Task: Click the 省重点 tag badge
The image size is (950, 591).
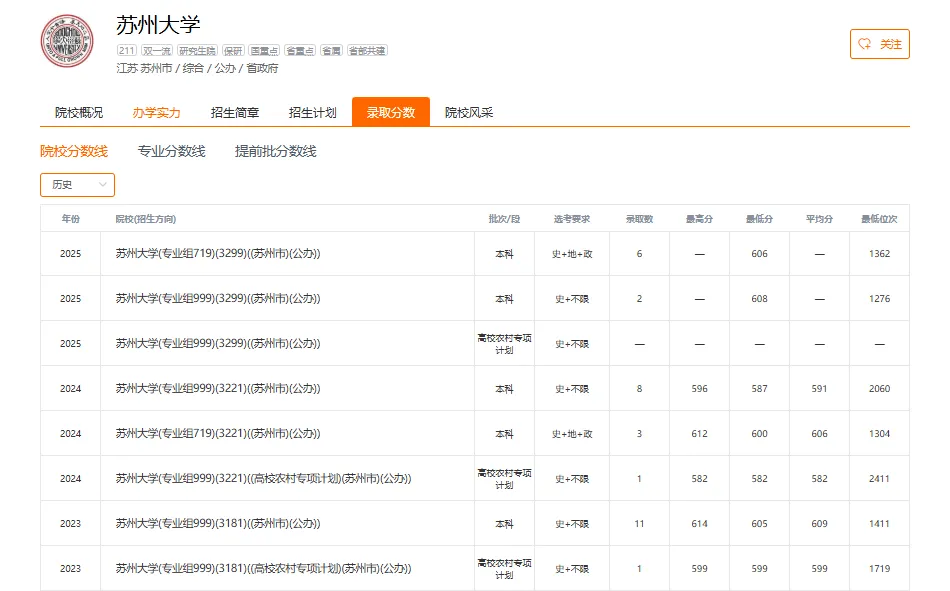Action: click(x=299, y=51)
